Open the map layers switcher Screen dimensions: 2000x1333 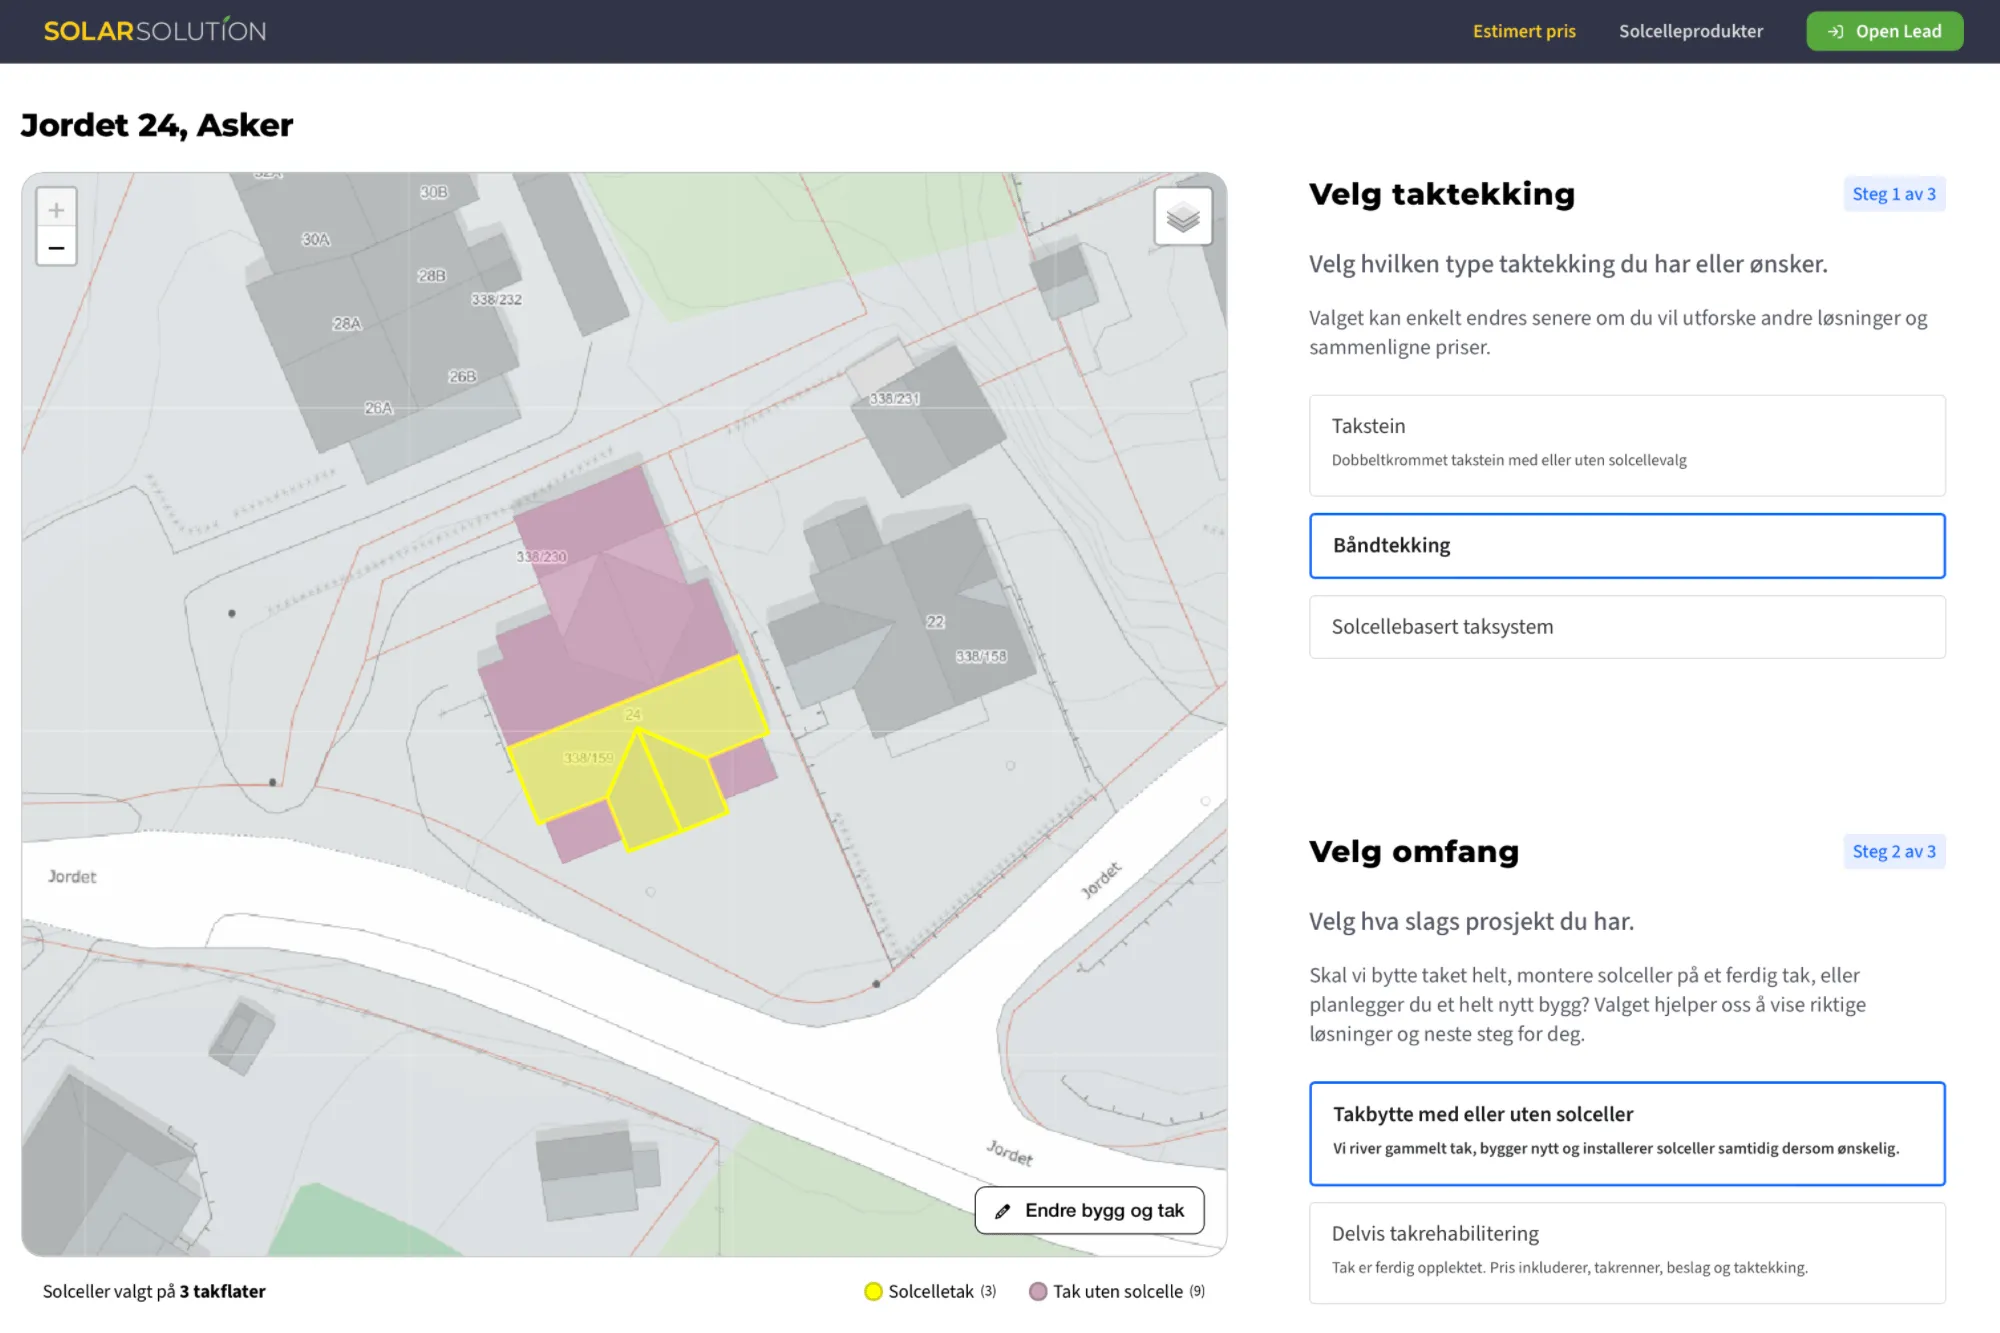coord(1183,216)
